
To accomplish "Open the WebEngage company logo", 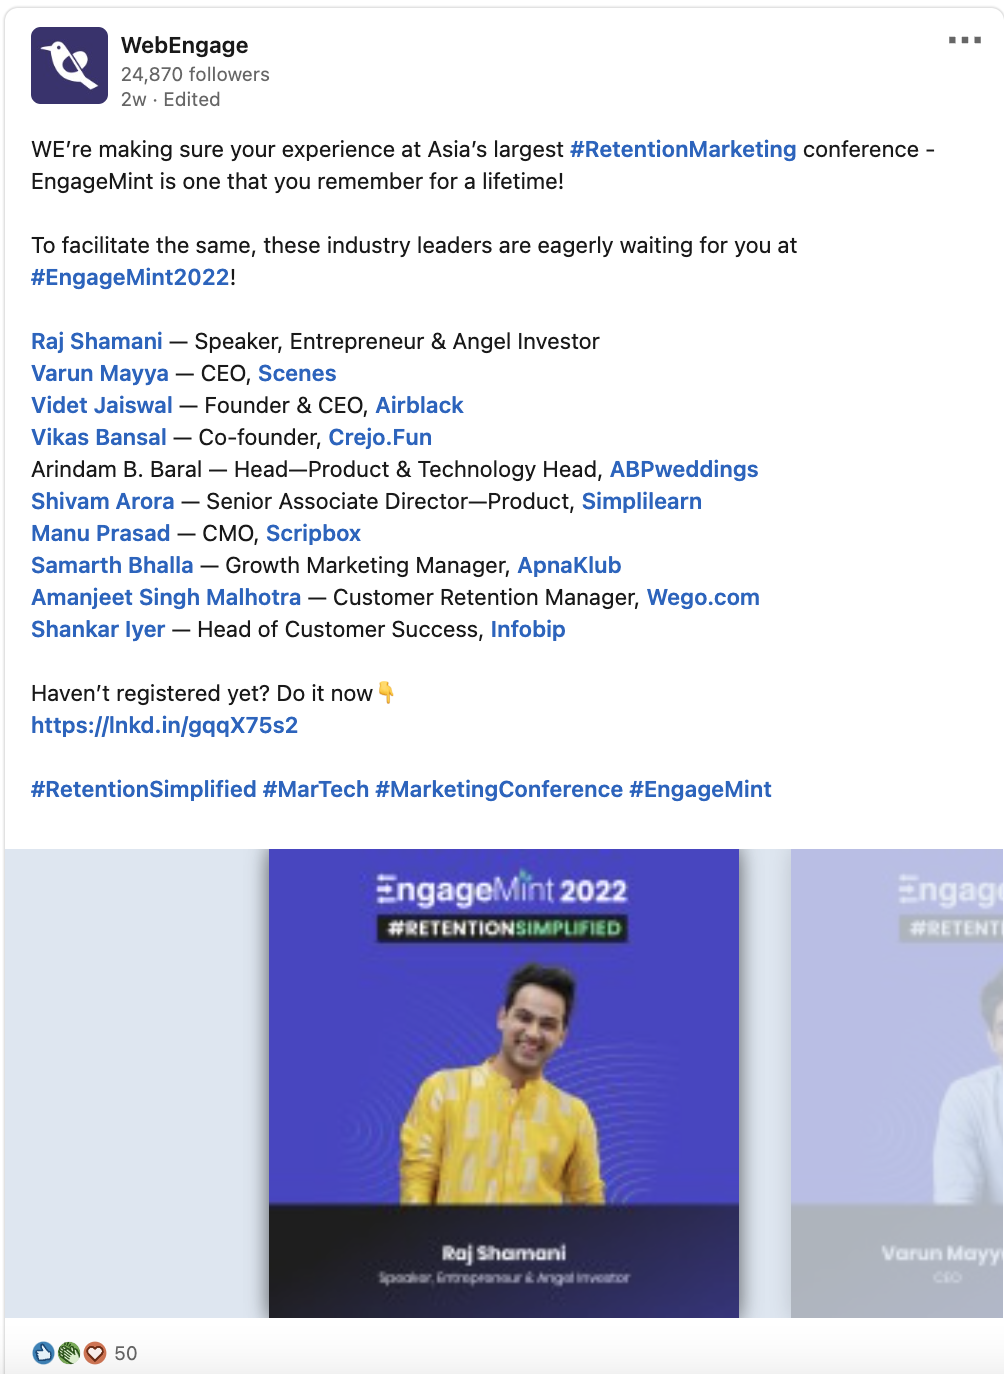I will (69, 66).
